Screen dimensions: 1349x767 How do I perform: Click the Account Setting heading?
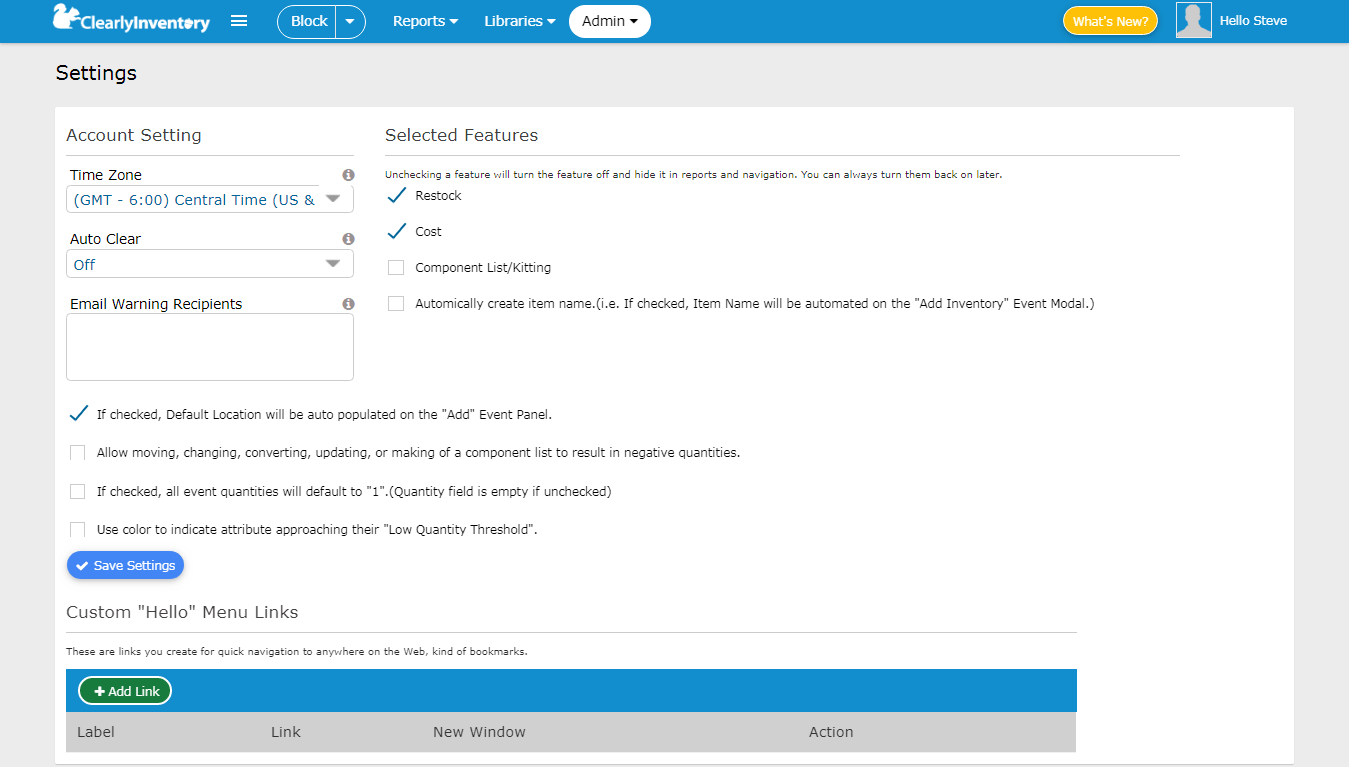134,135
